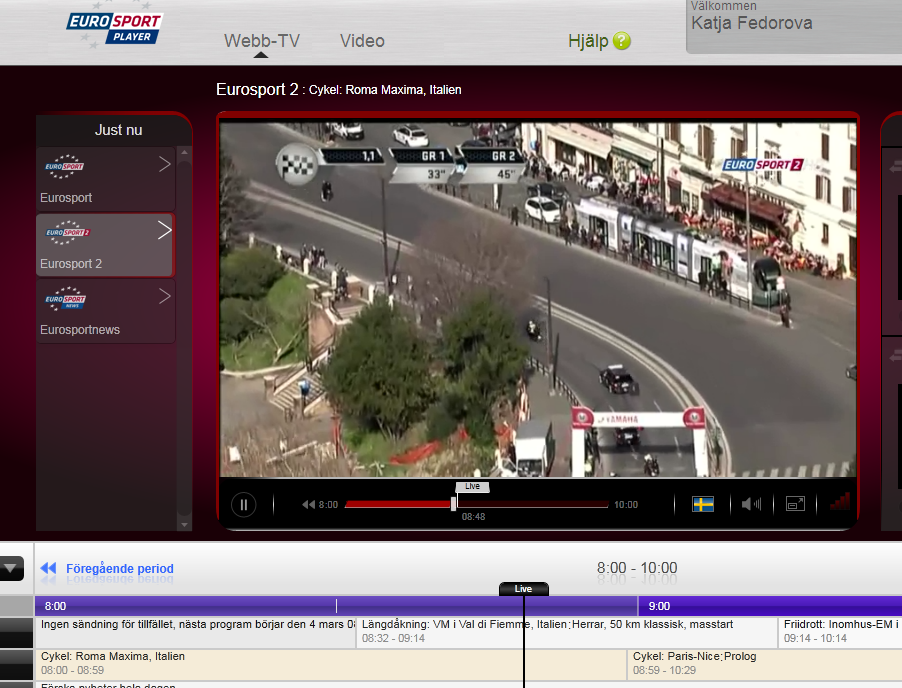Select the Eurosport 2 channel label
Viewport: 902px width, 688px height.
point(71,264)
